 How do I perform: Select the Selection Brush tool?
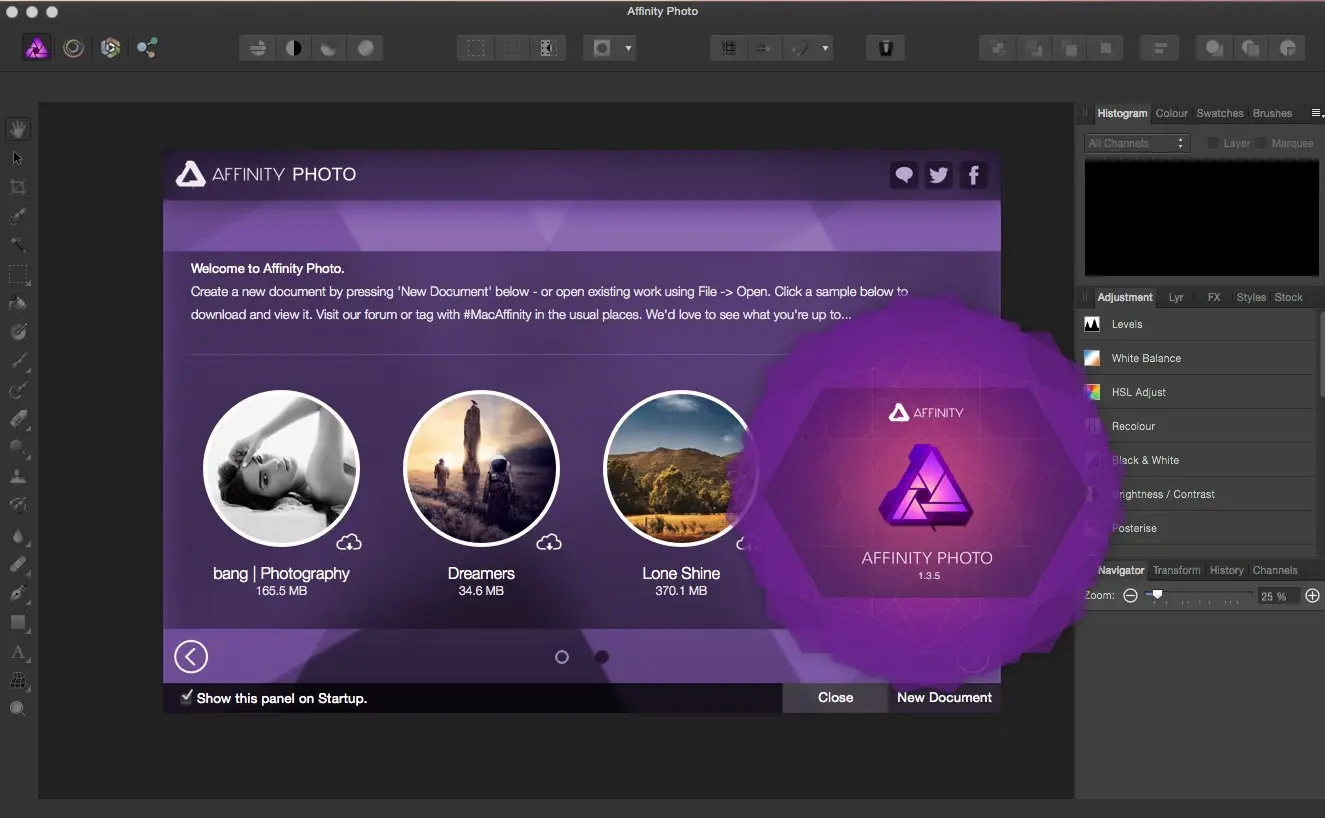point(18,216)
